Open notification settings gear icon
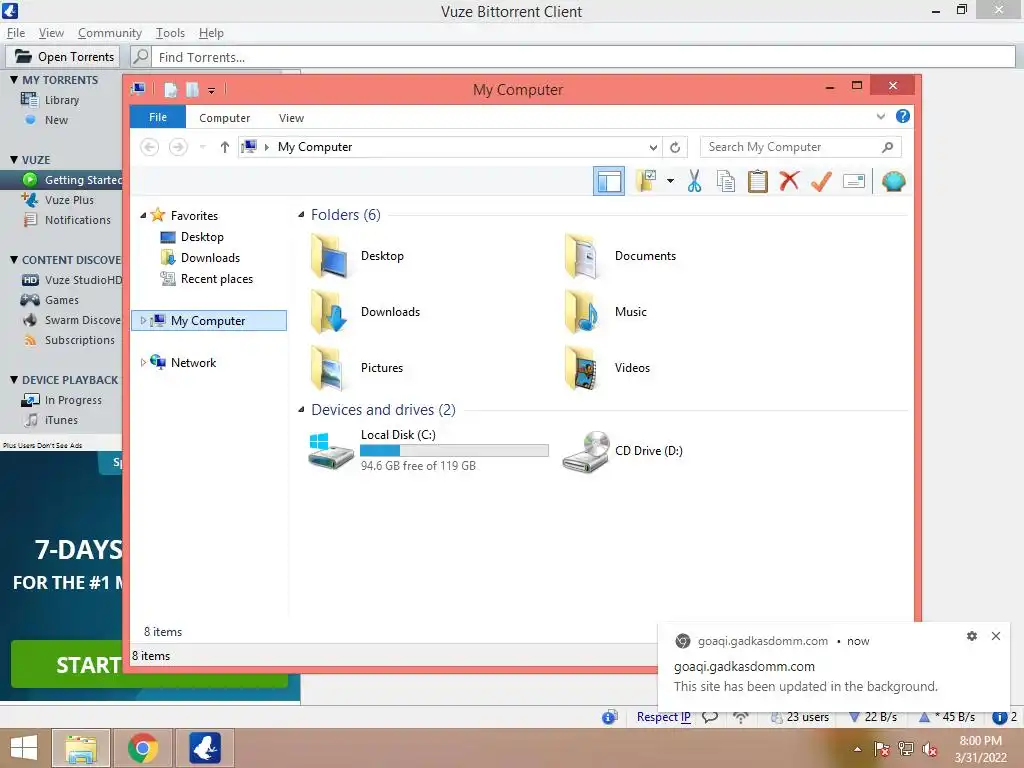1024x768 pixels. pyautogui.click(x=972, y=636)
